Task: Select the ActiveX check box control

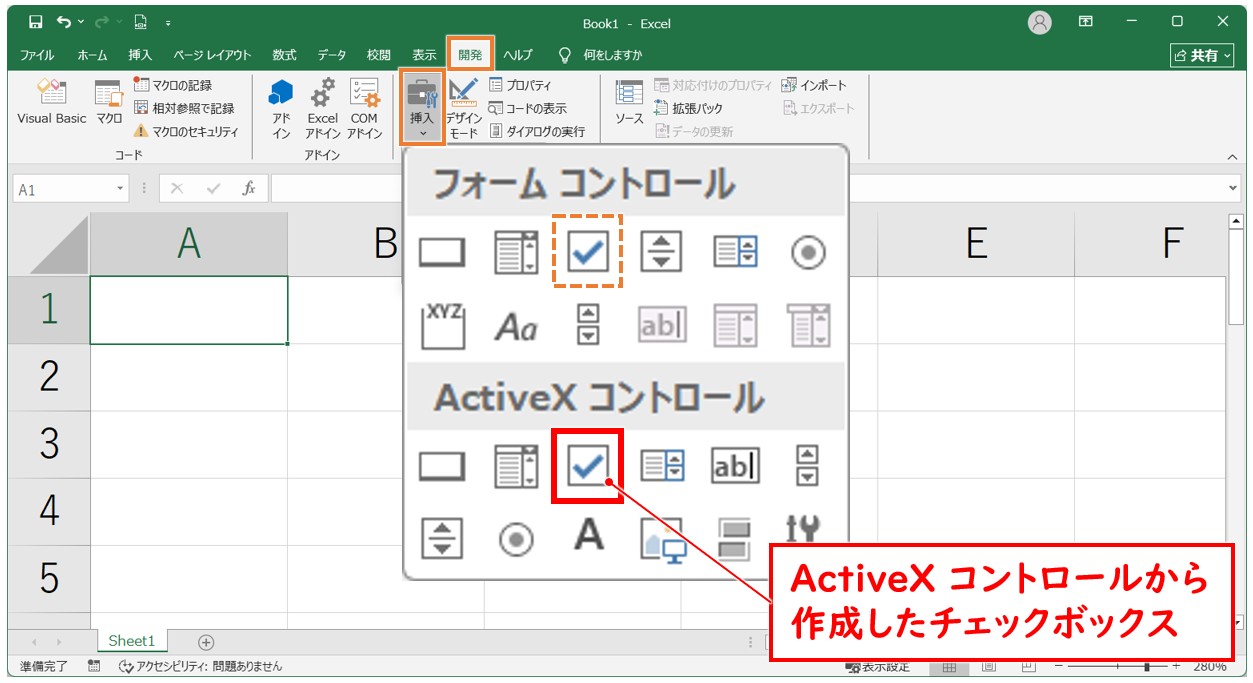Action: coord(588,466)
